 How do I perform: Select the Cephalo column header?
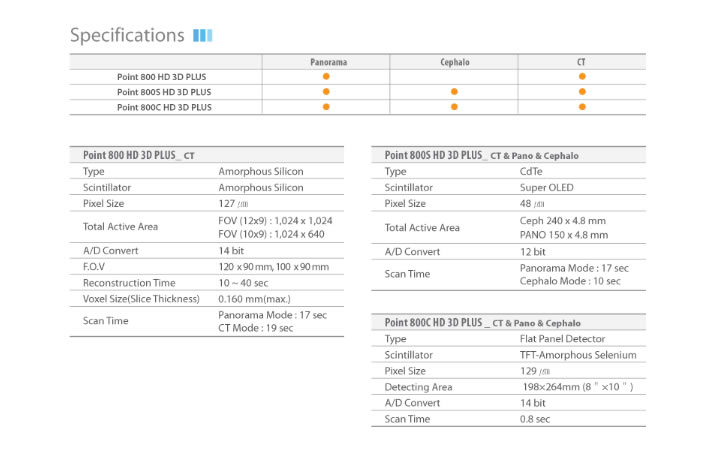pos(455,62)
